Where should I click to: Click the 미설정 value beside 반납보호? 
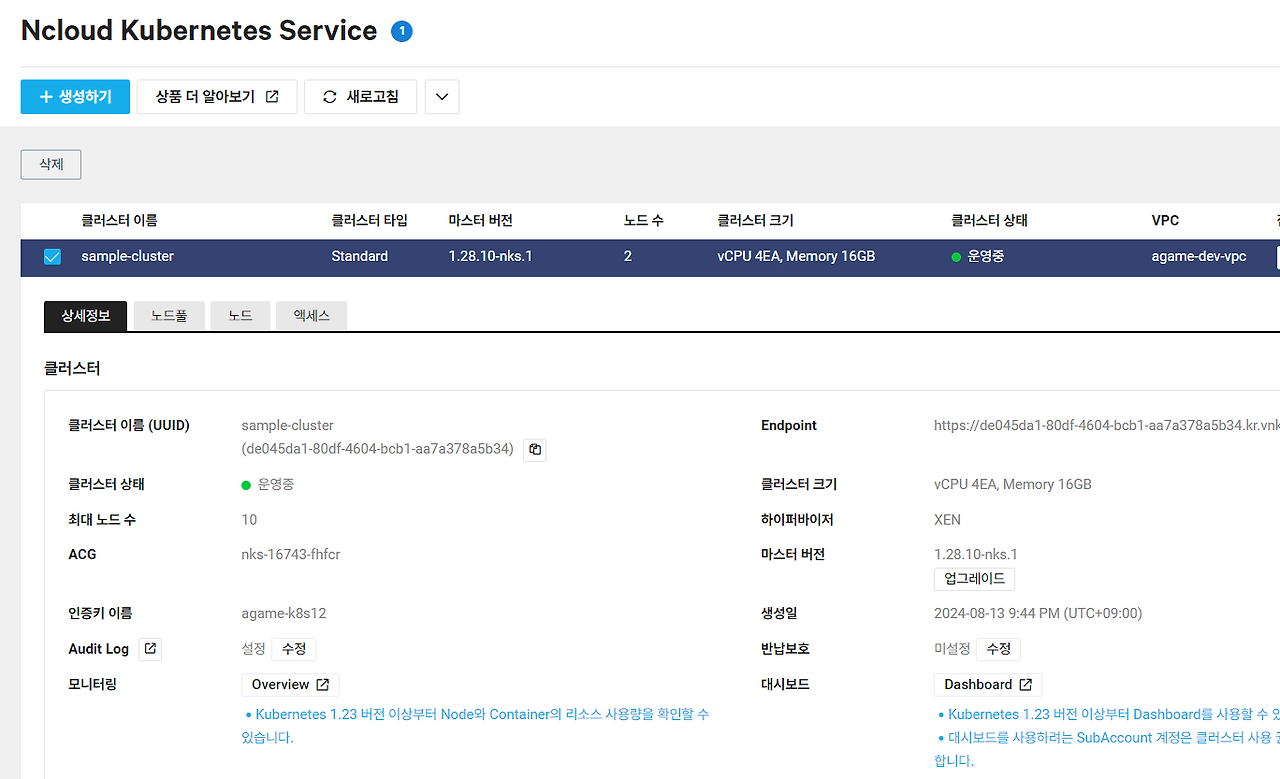click(x=952, y=649)
